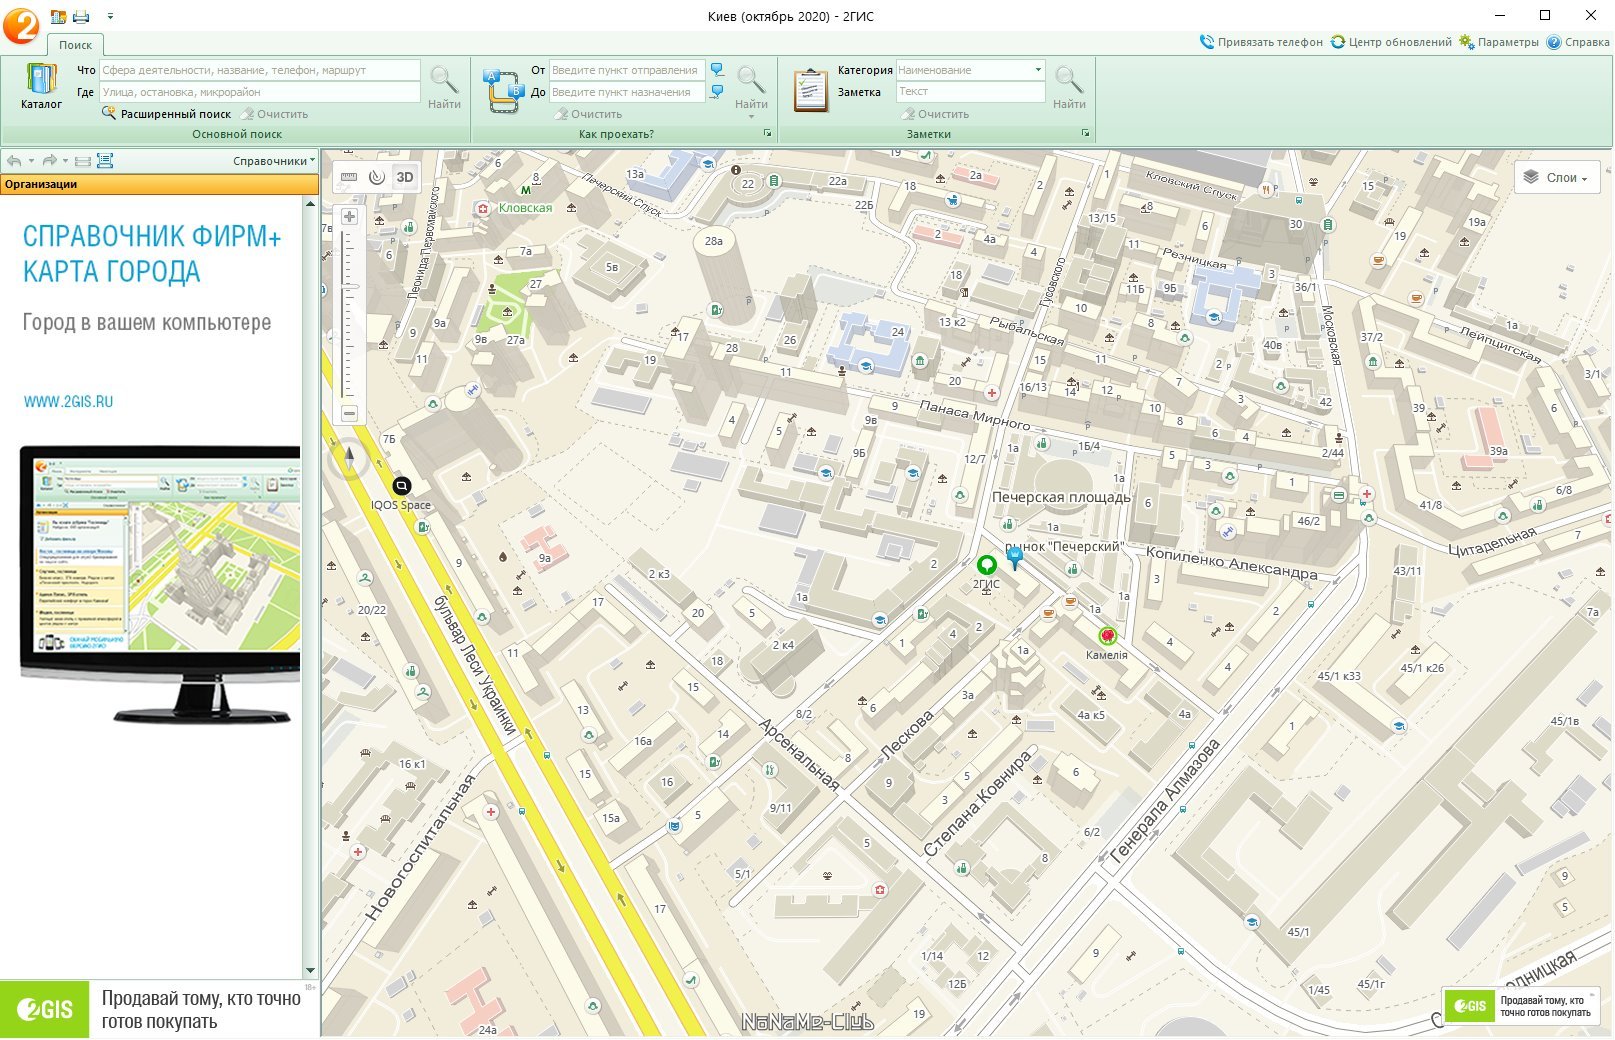
Task: Open the Слои layers dropdown
Action: tap(1557, 178)
